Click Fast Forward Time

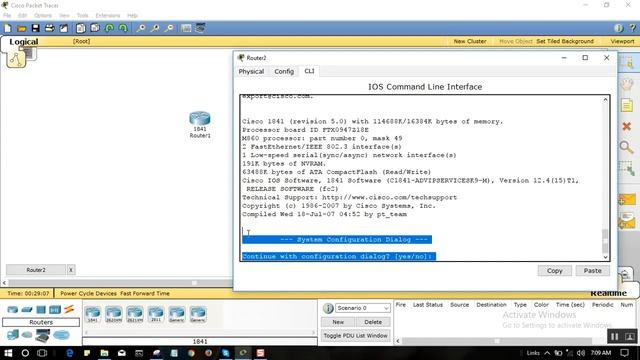[145, 293]
